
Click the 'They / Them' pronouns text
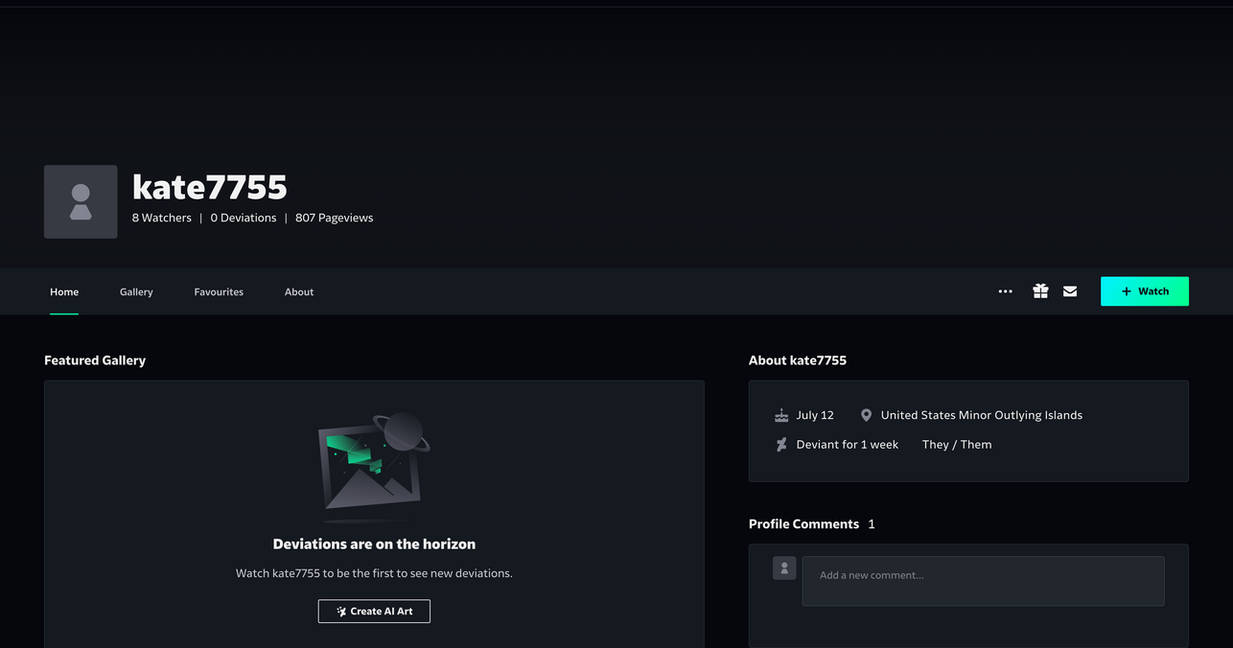[957, 445]
